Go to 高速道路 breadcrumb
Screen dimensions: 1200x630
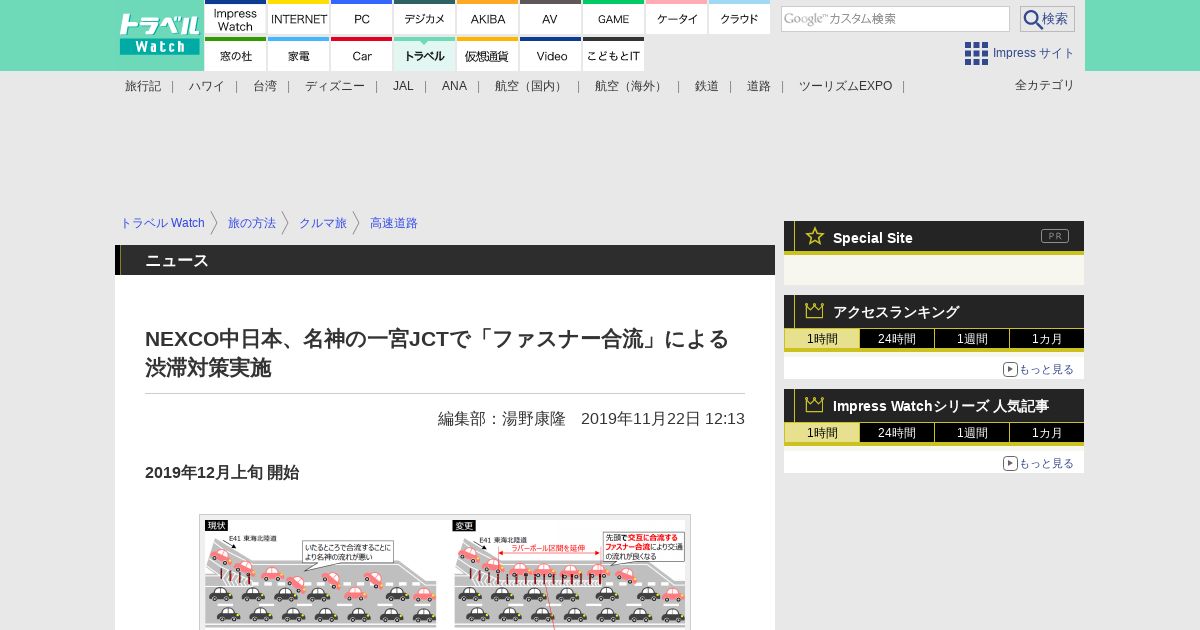pyautogui.click(x=394, y=223)
